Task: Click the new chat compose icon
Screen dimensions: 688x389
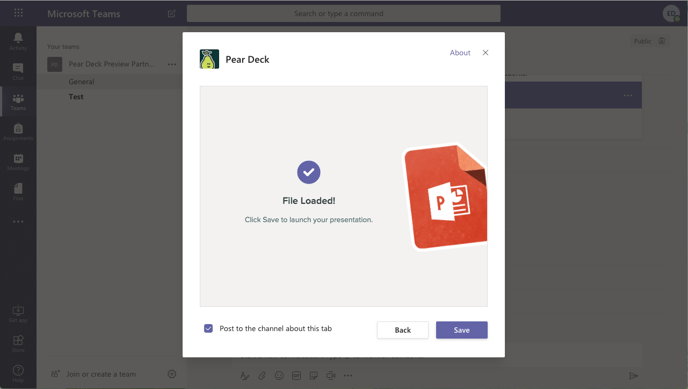Action: coord(172,14)
